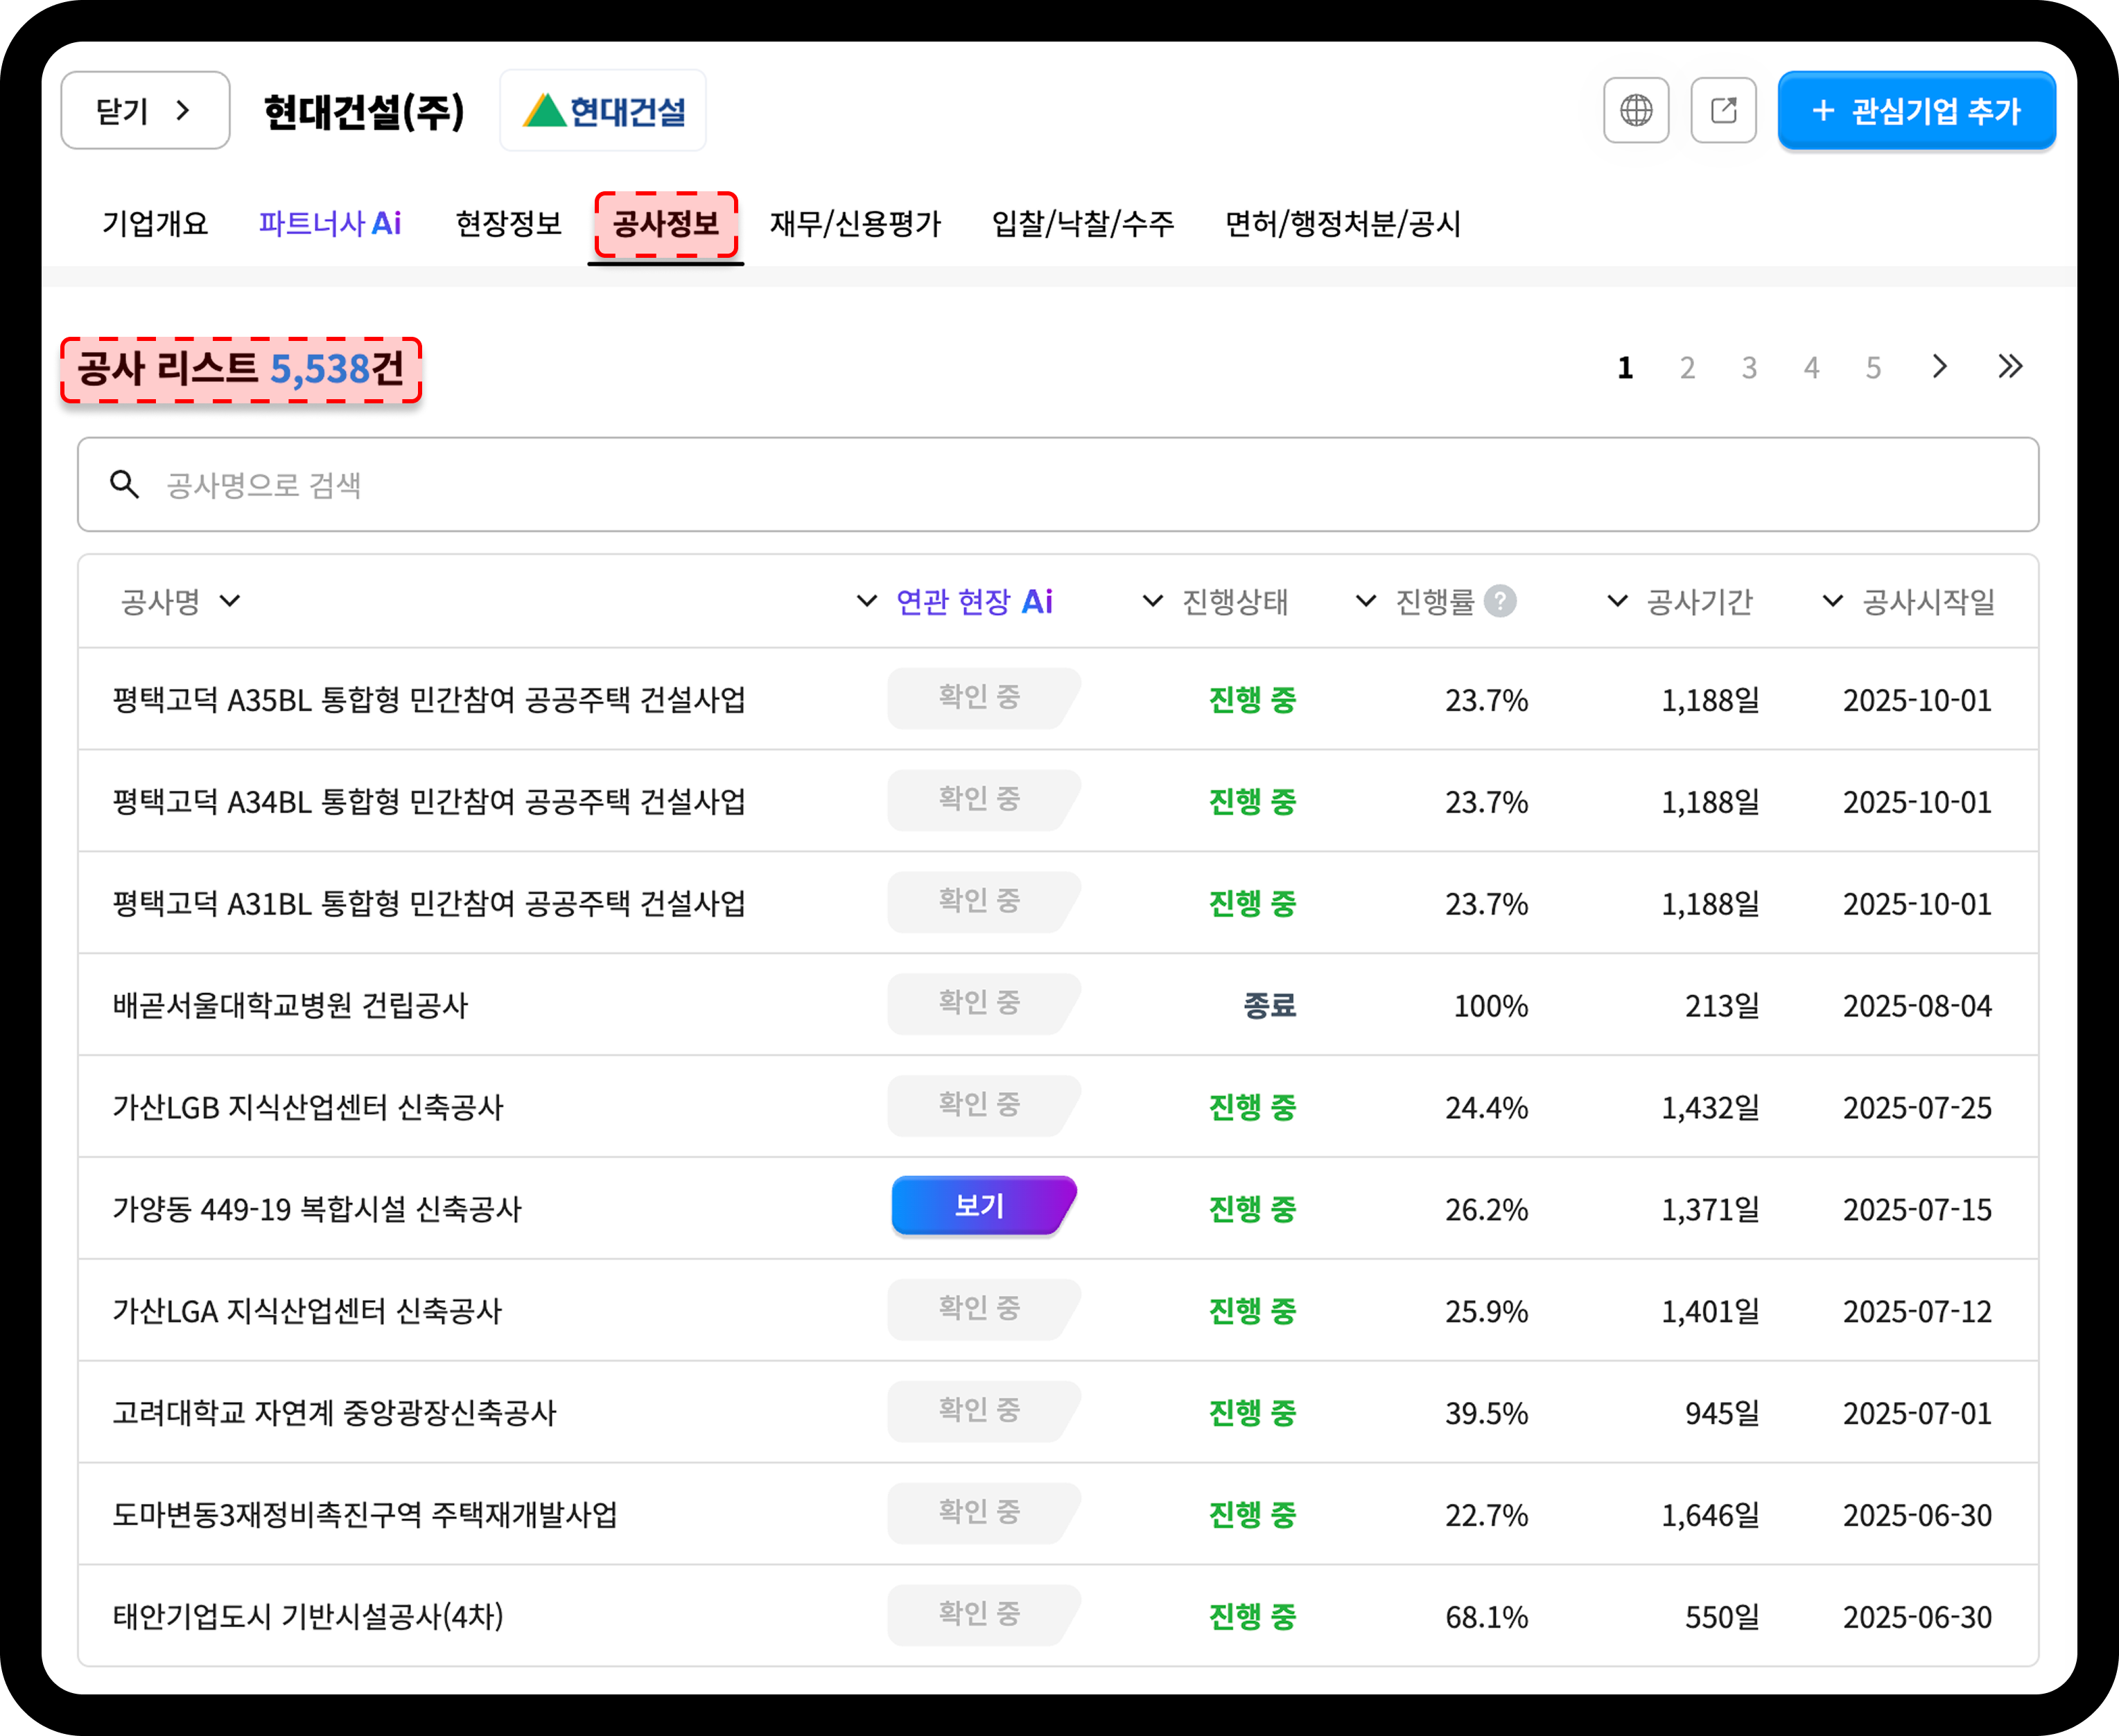2119x1736 pixels.
Task: Click the 2025-07-12 start date
Action: (x=1918, y=1311)
